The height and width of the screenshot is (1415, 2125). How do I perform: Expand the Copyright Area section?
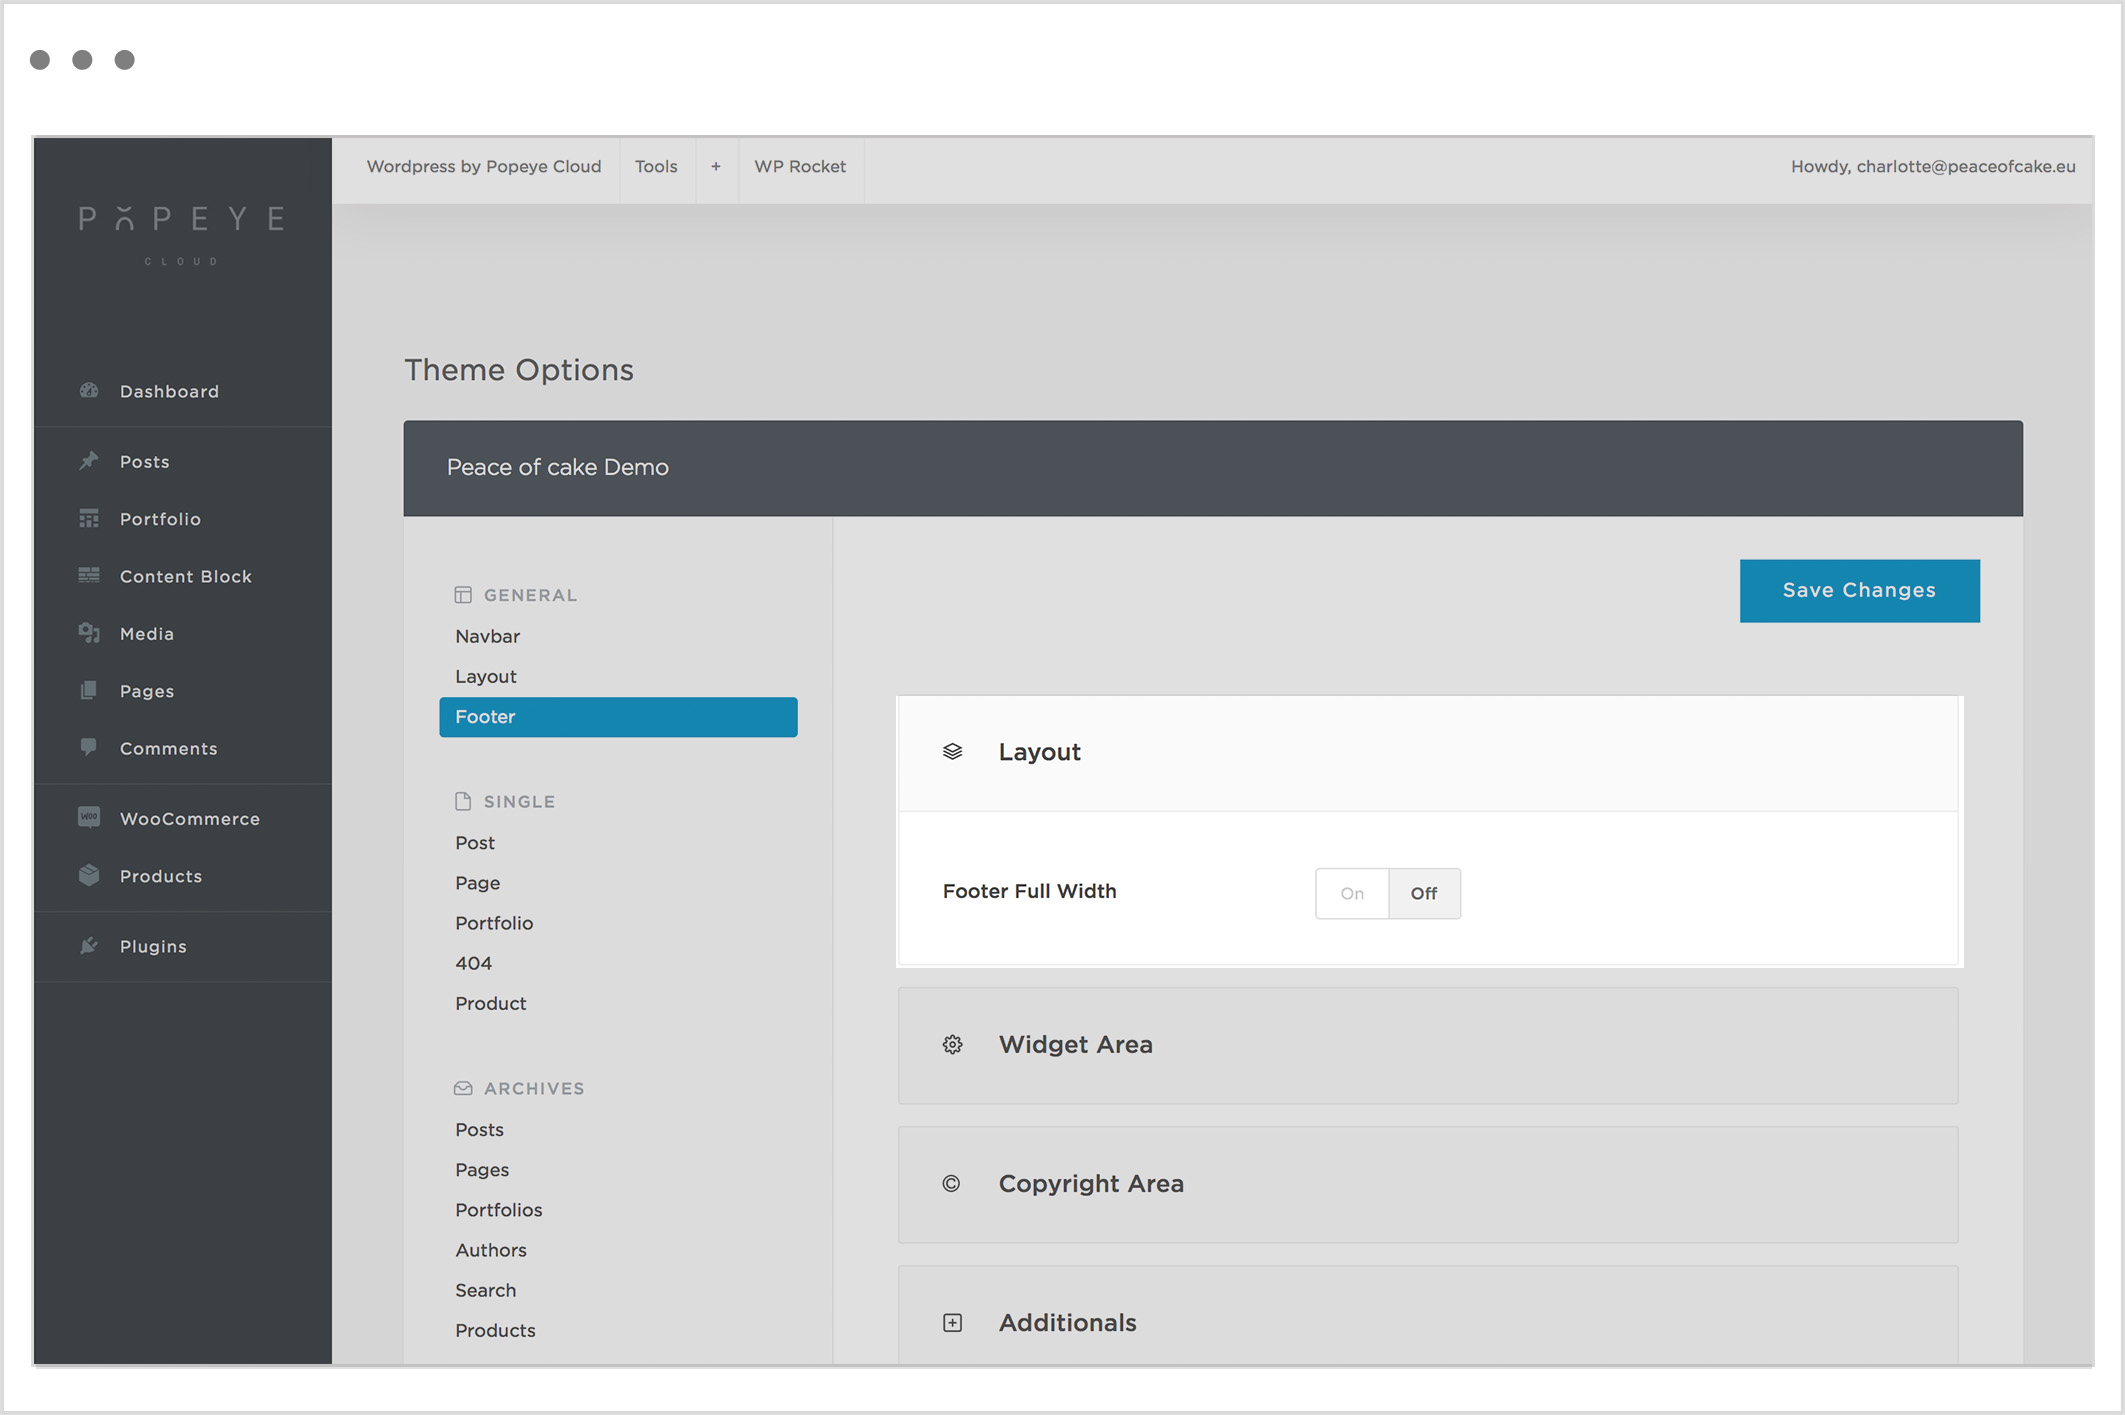[x=1428, y=1185]
